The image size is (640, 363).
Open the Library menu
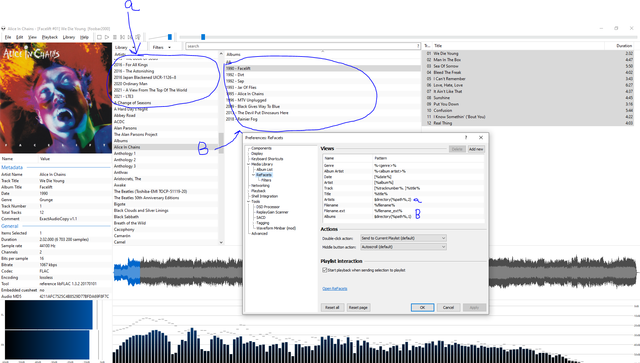pos(69,37)
